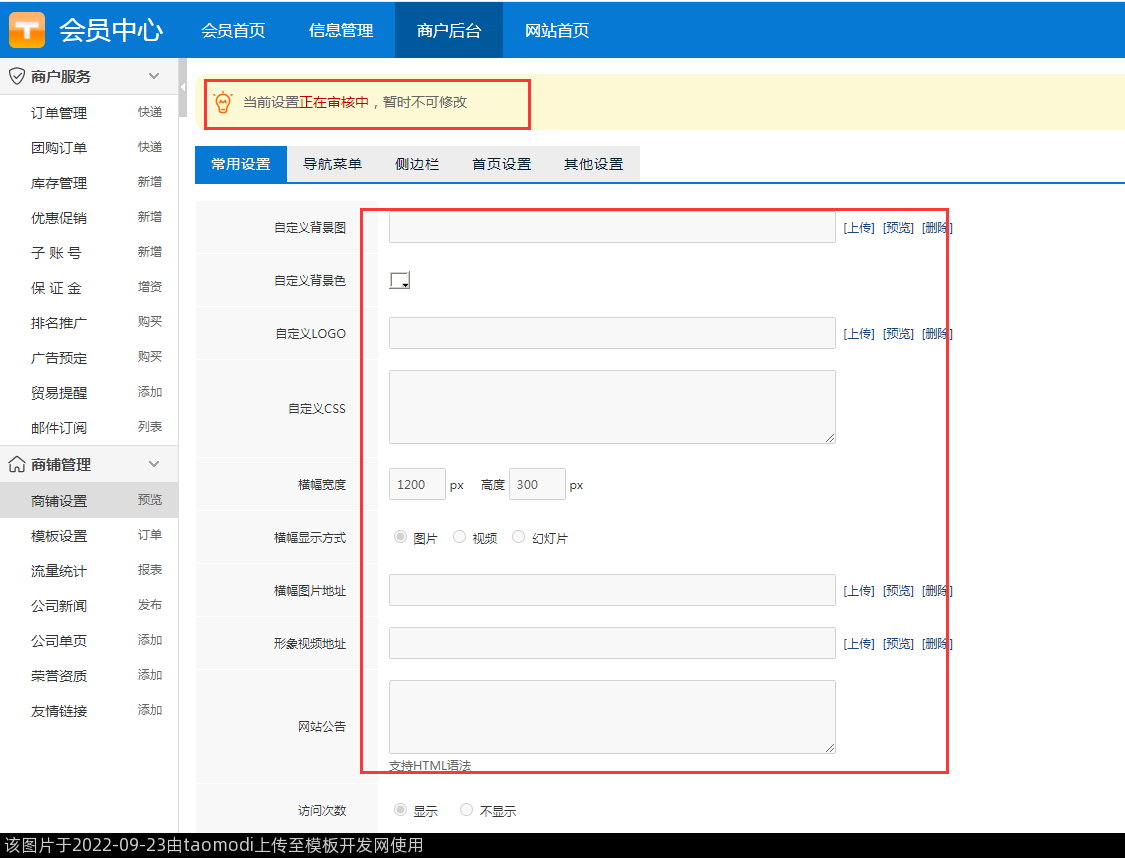The width and height of the screenshot is (1125, 858).
Task: Select 图片 banner display radio button
Action: click(401, 537)
